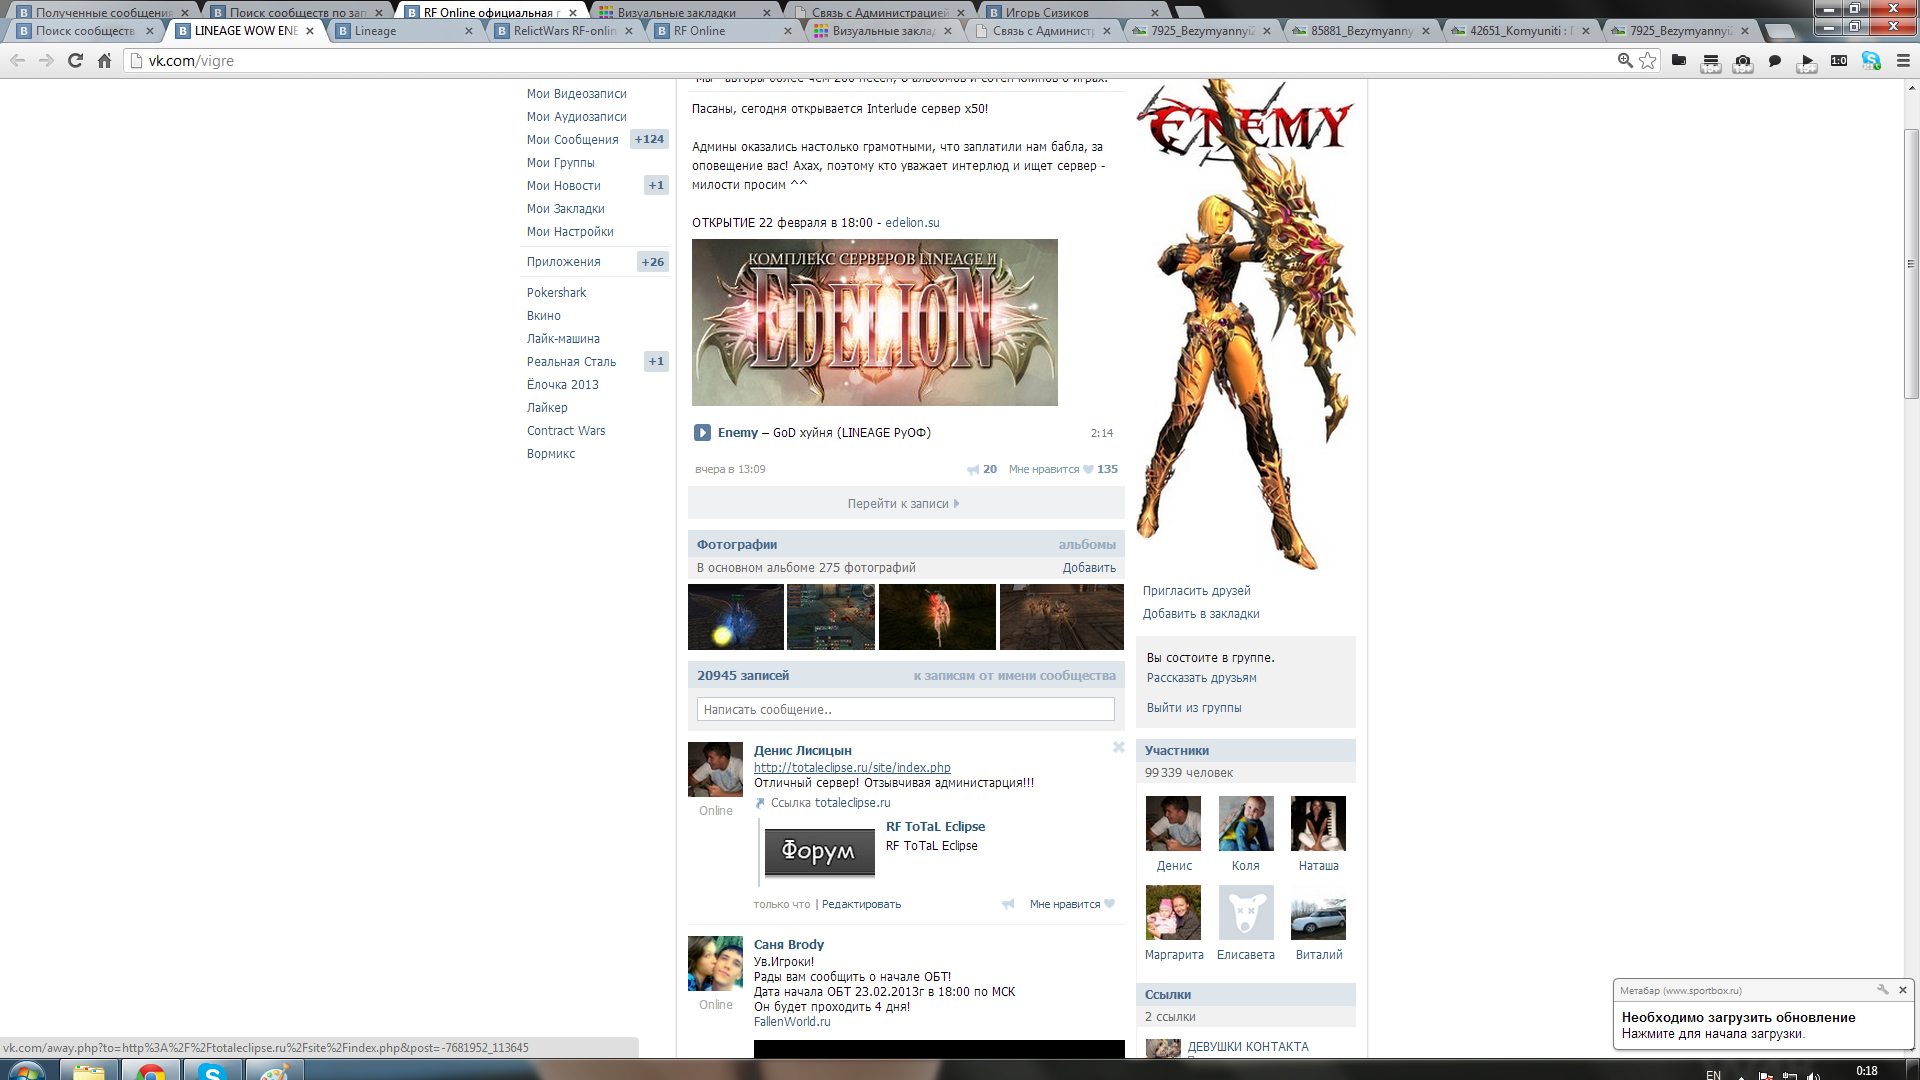Close the LINEAGE WOW ENE tab
The image size is (1920, 1080).
point(310,31)
